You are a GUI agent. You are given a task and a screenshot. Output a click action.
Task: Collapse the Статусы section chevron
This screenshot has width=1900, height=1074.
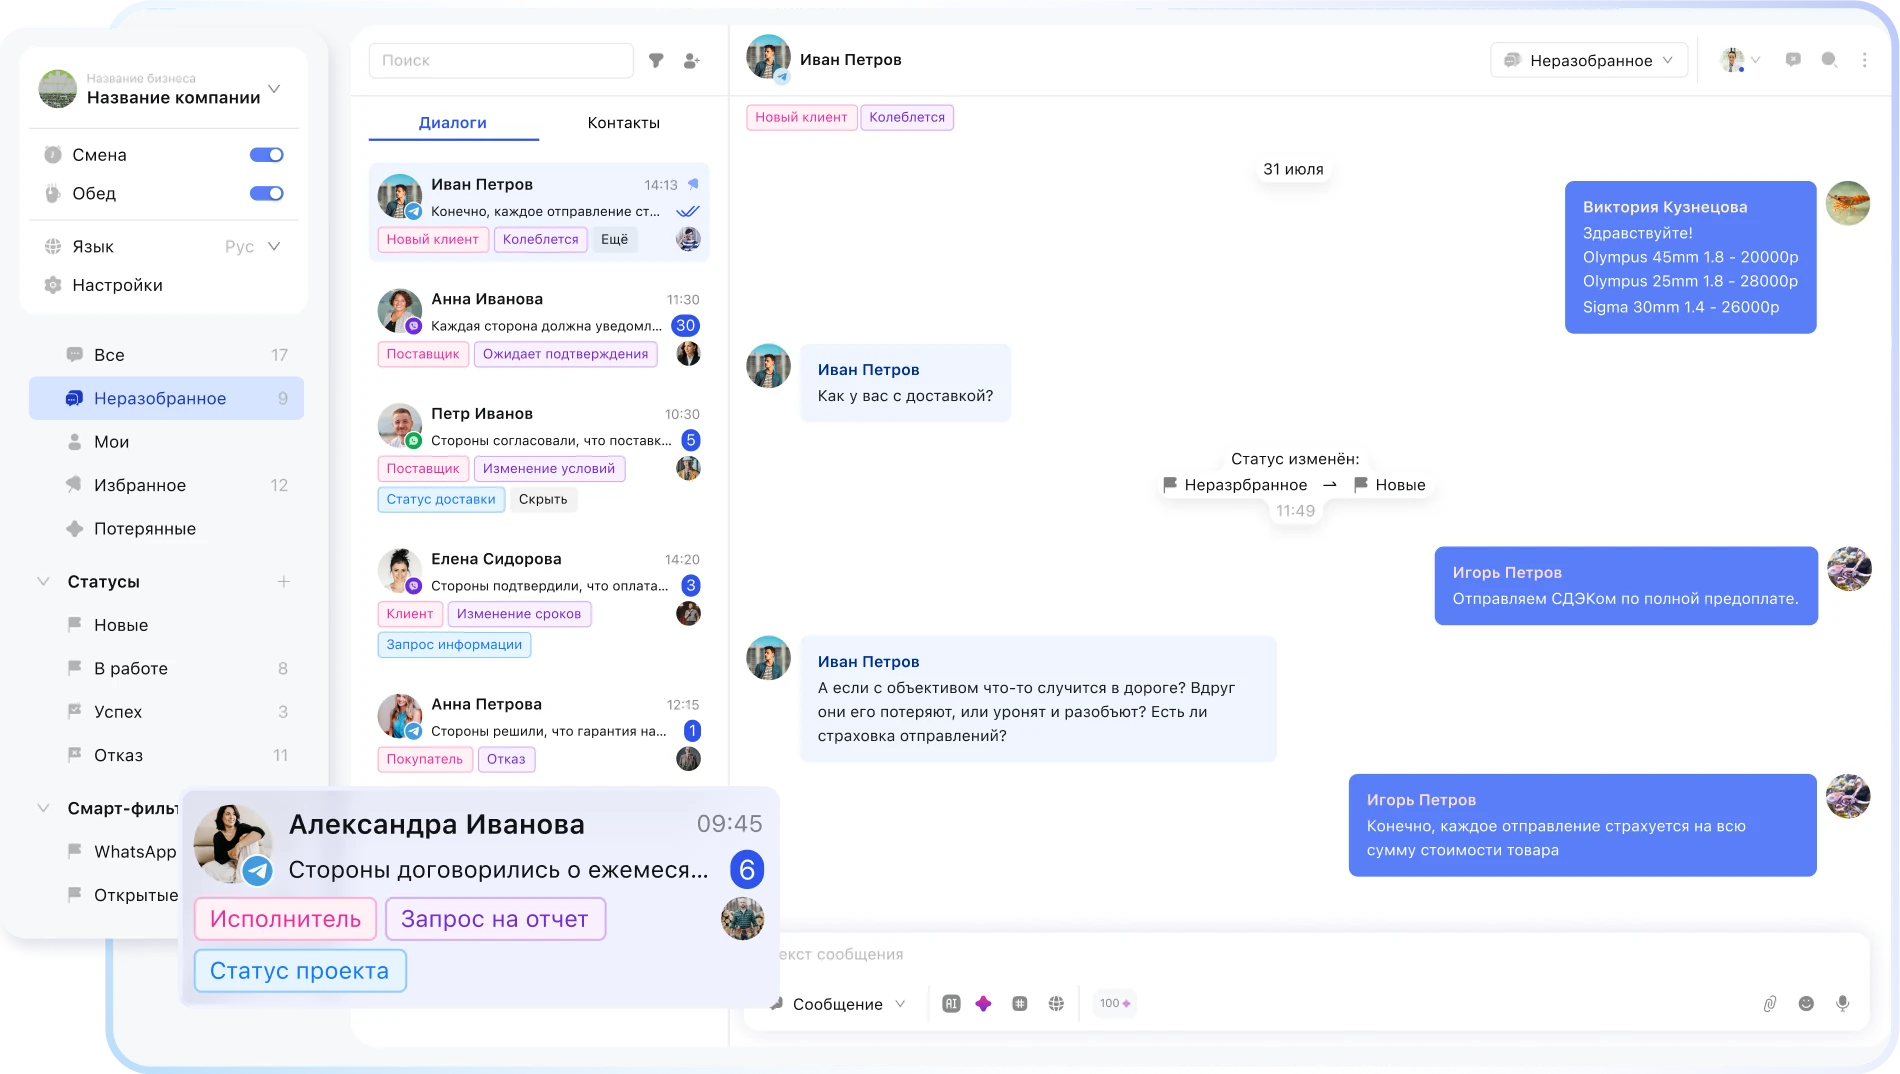[43, 582]
